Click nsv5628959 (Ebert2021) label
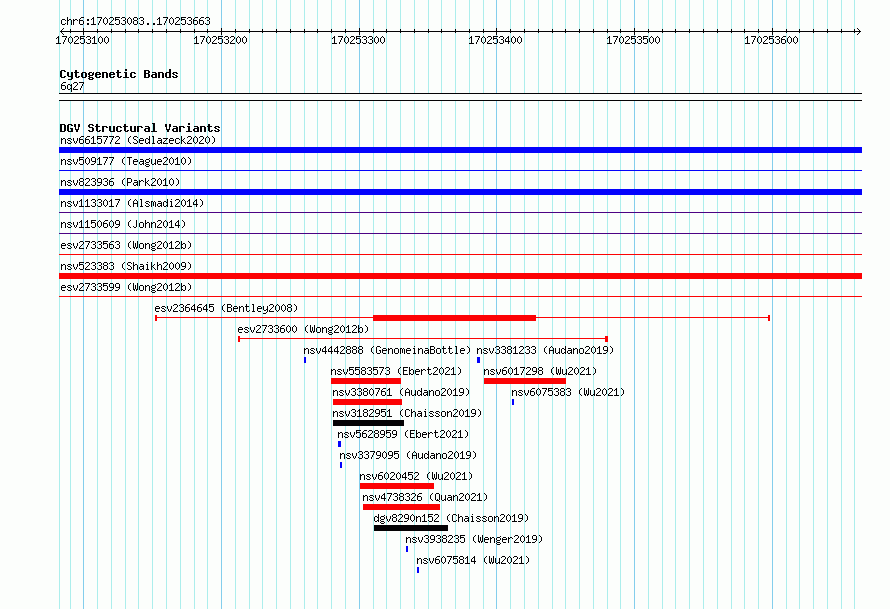 [403, 434]
